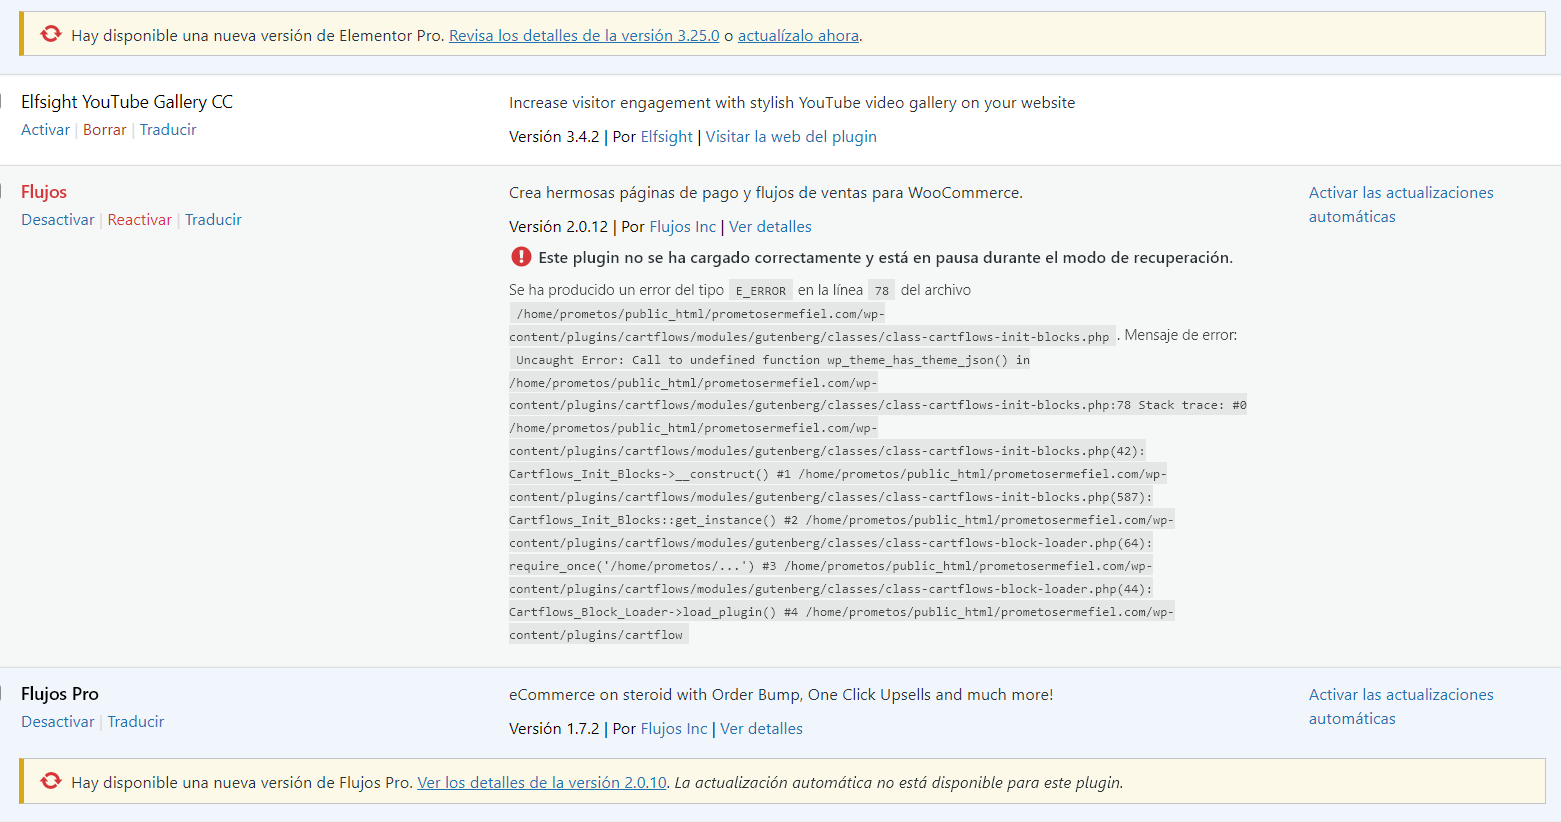Screen dimensions: 1561x822
Task: Click Traducir under Flujos Pro
Action: [136, 721]
